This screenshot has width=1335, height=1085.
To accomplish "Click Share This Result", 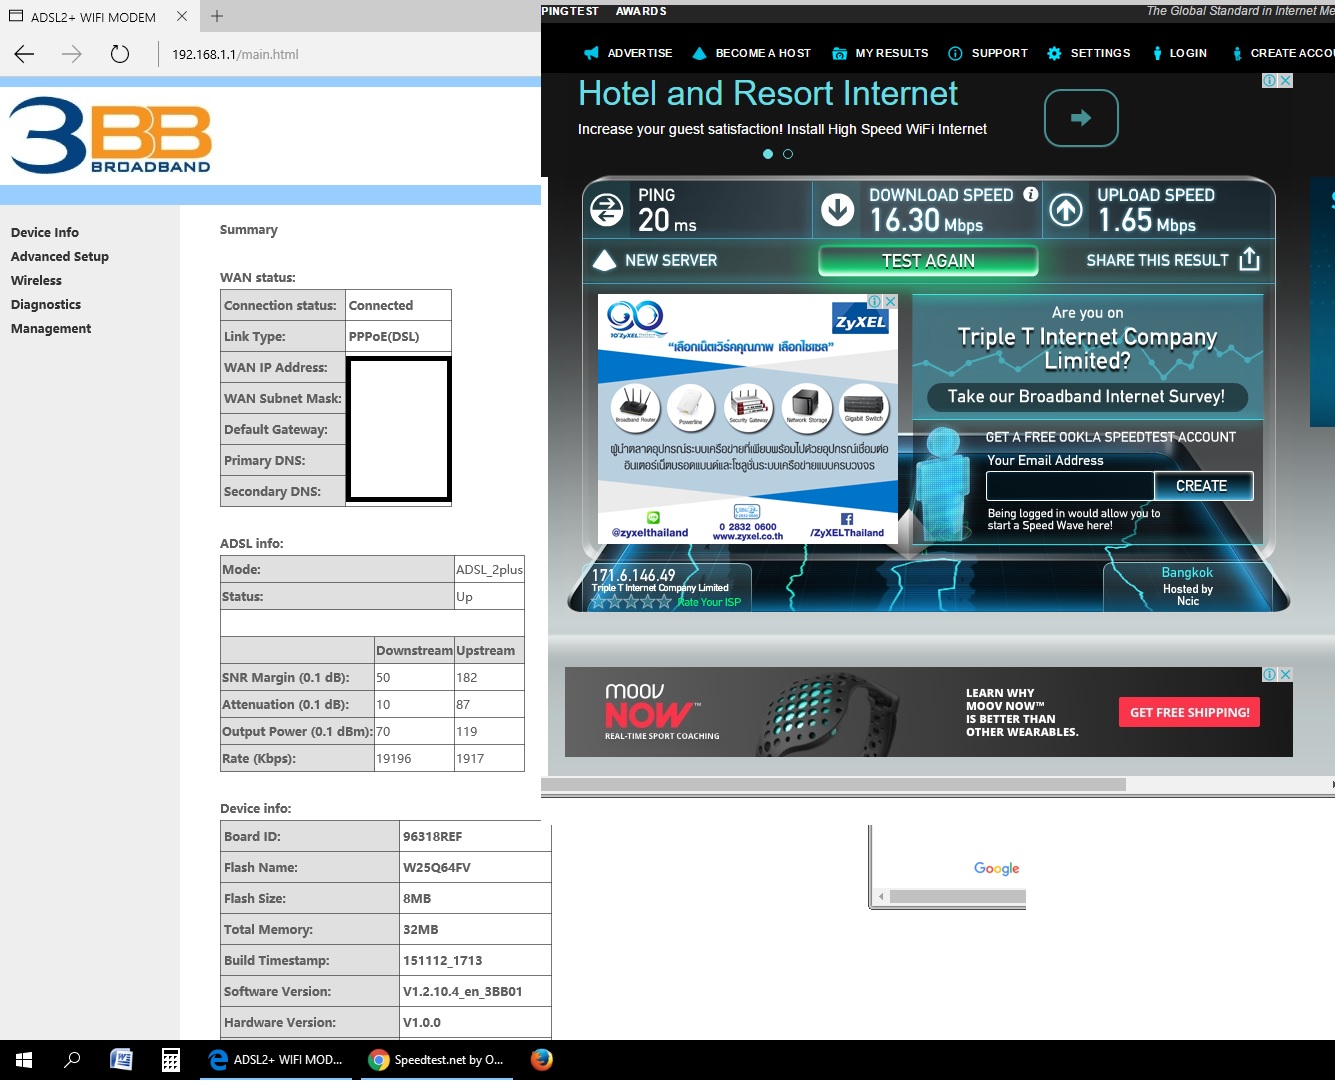I will (1157, 260).
